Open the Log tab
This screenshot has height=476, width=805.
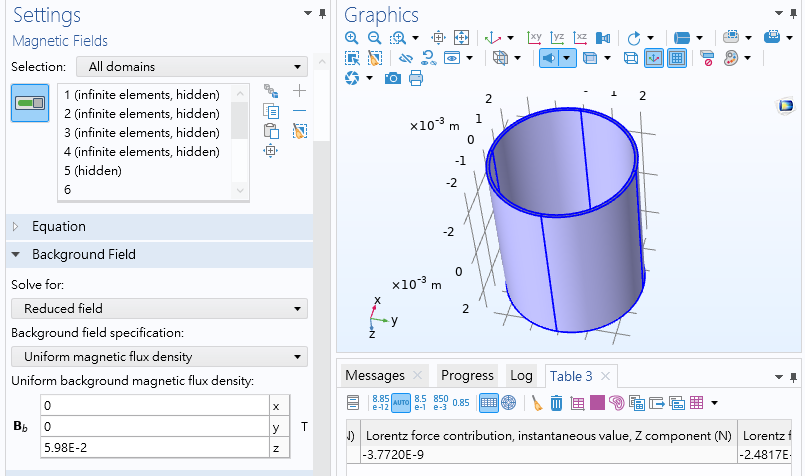pos(521,376)
